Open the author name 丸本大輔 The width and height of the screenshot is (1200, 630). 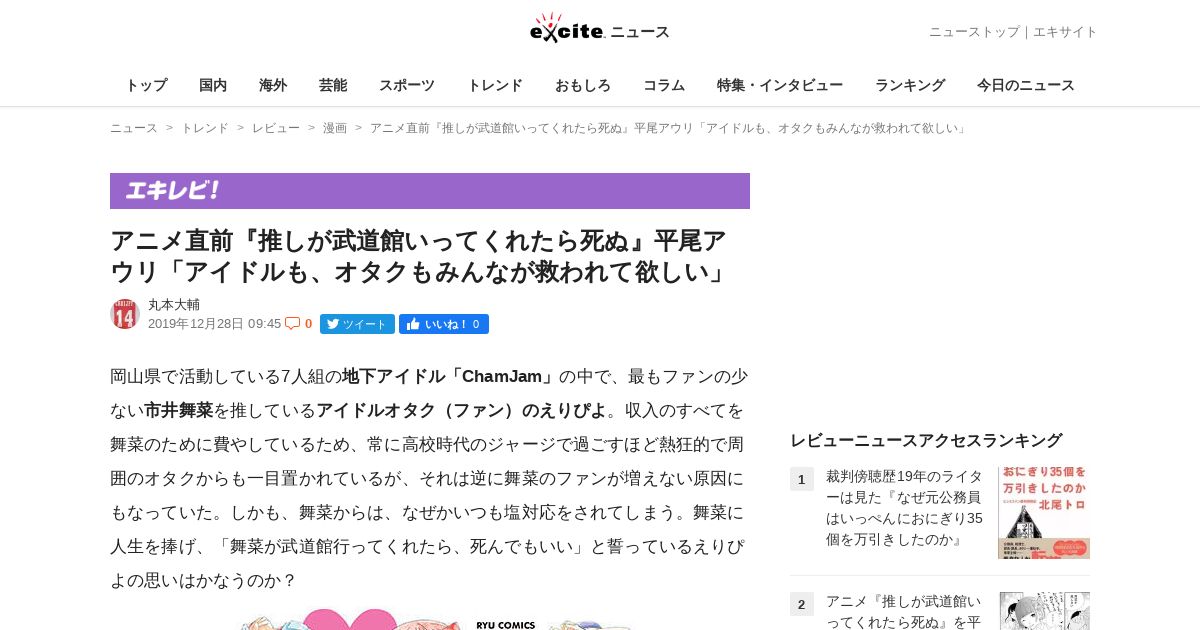pos(174,305)
